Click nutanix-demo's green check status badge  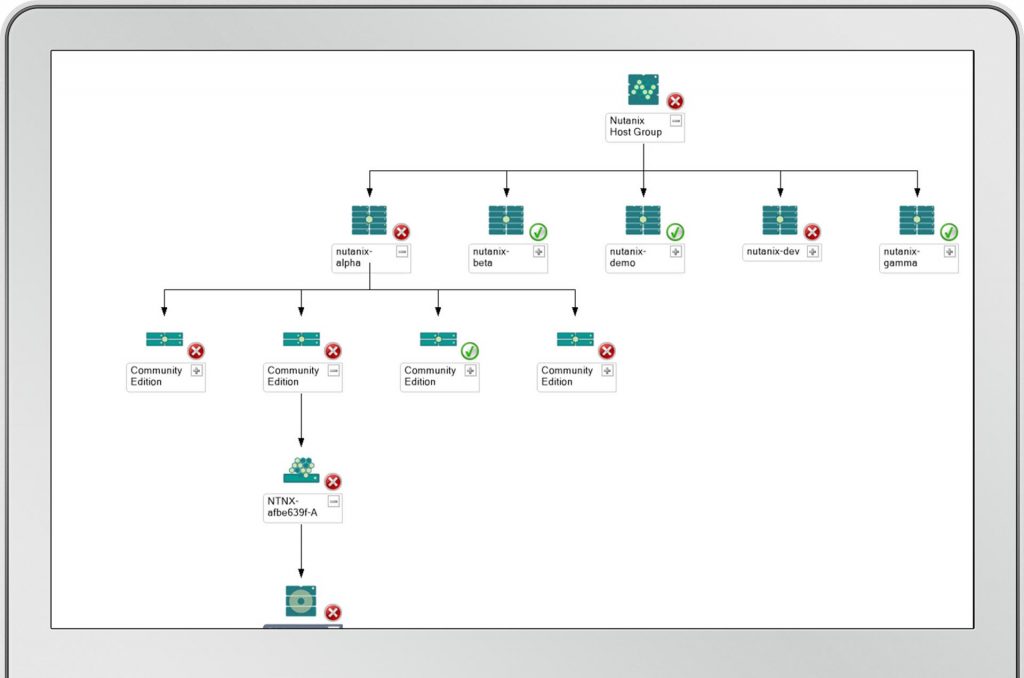(675, 232)
